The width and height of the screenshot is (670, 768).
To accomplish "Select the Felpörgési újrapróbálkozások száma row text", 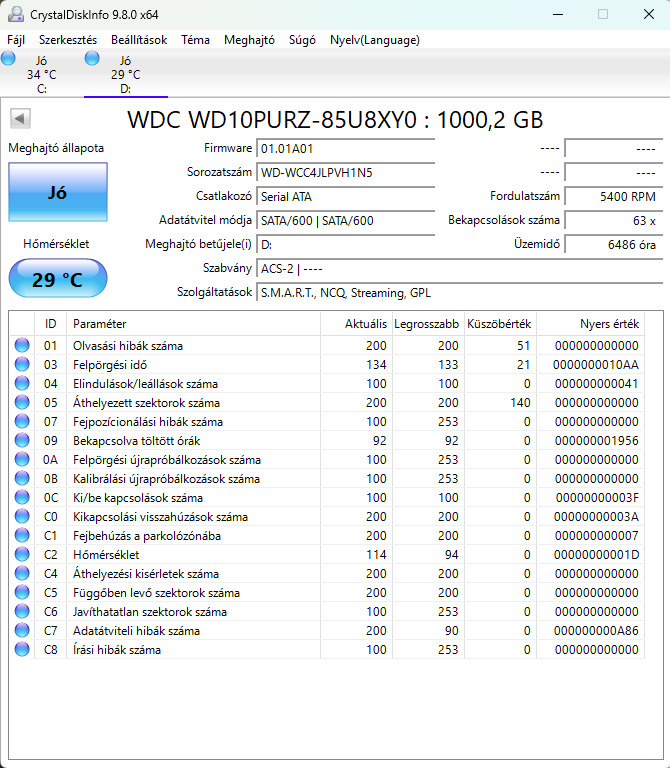I will tap(167, 460).
